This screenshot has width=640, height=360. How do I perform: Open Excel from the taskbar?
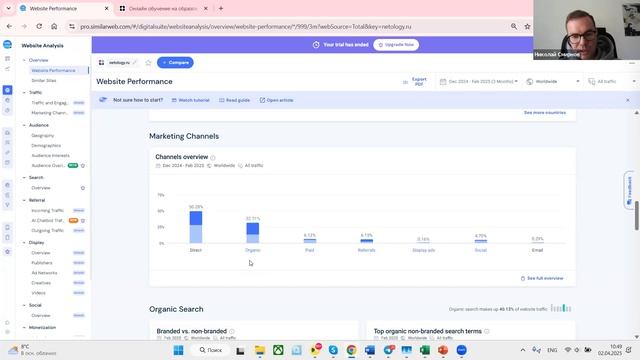point(424,350)
